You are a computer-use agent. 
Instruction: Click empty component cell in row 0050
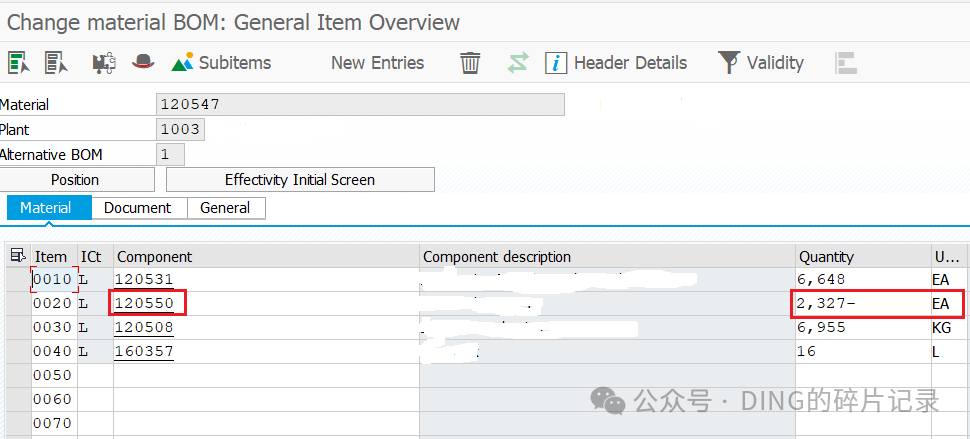coord(267,375)
